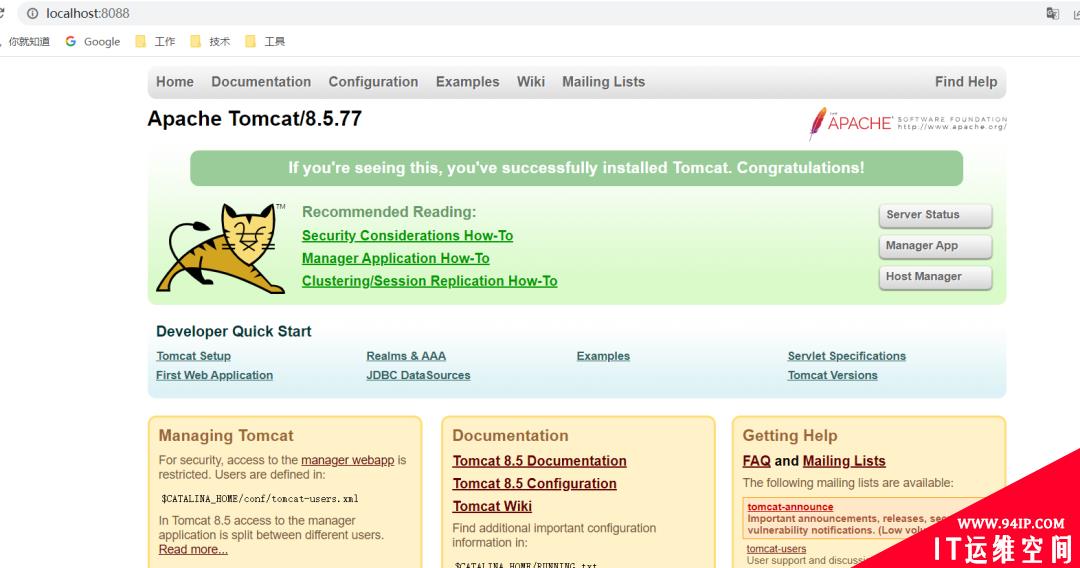Open the translate page icon in address bar
The height and width of the screenshot is (568, 1080).
coord(1052,14)
